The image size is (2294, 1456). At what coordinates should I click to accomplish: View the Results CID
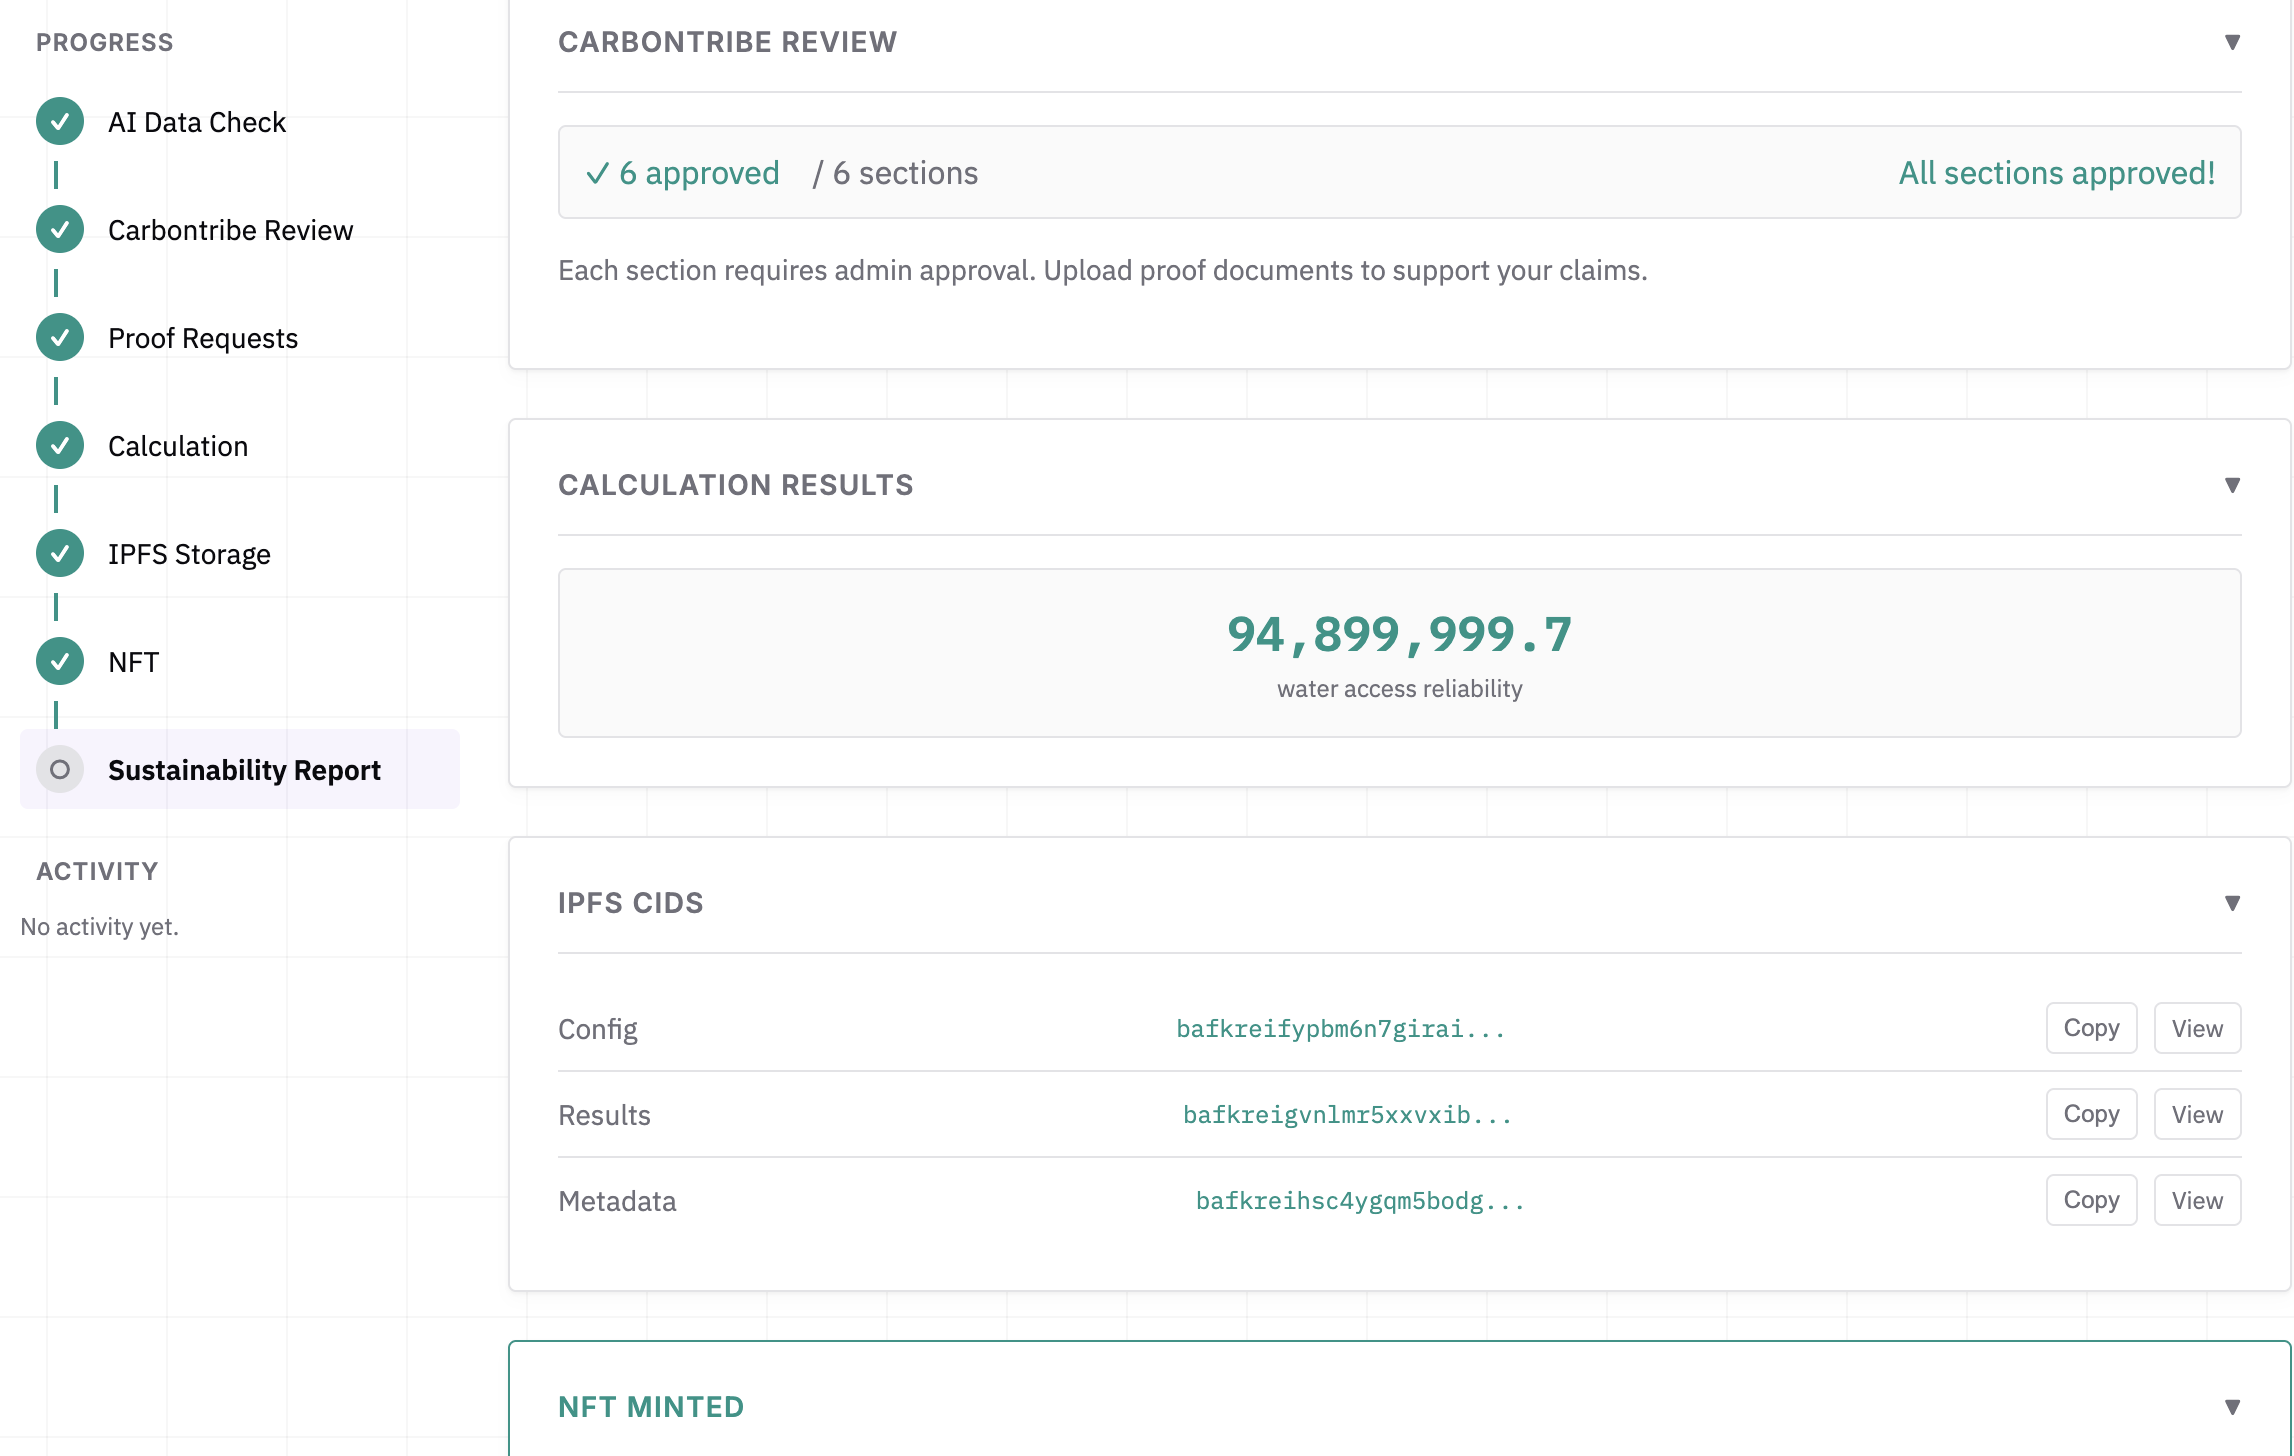(2197, 1114)
